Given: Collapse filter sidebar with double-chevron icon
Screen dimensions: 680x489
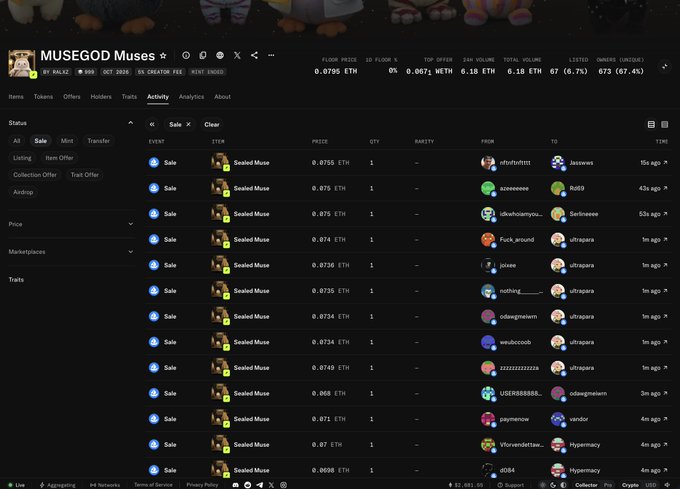Looking at the screenshot, I should 152,124.
